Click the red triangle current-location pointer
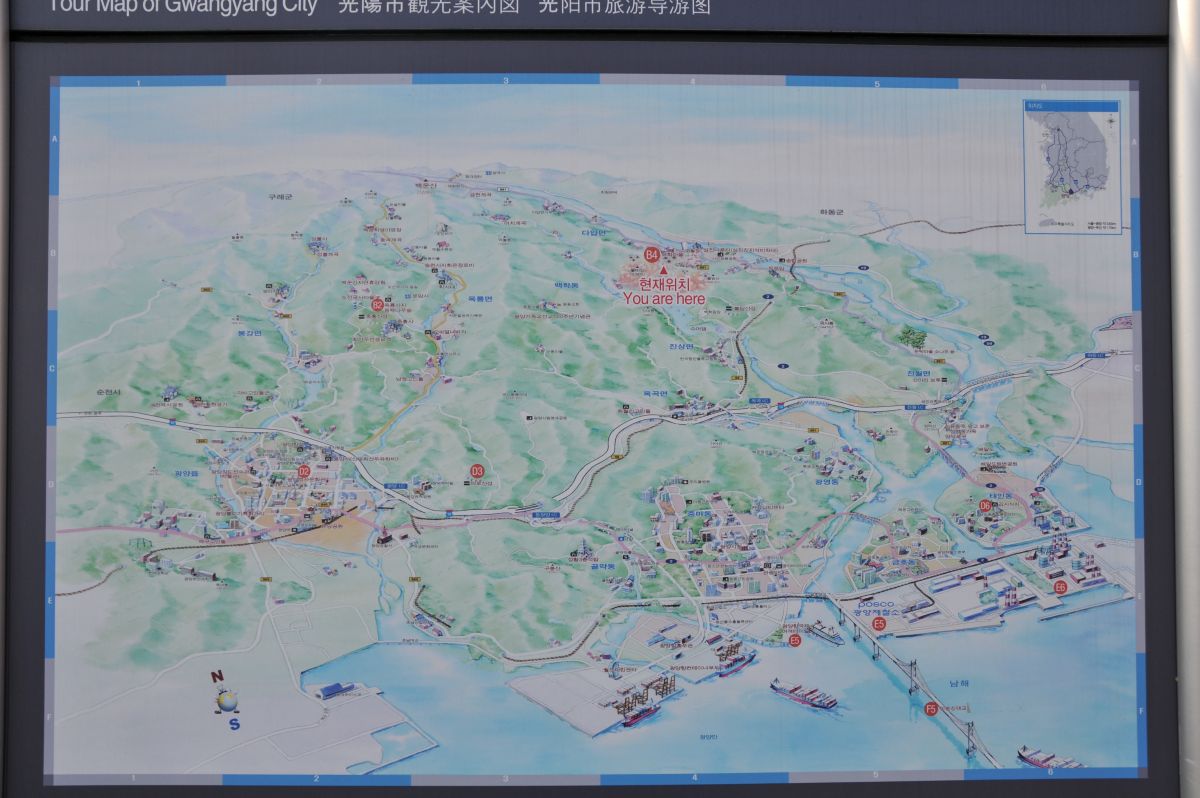Image resolution: width=1200 pixels, height=798 pixels. pos(662,271)
